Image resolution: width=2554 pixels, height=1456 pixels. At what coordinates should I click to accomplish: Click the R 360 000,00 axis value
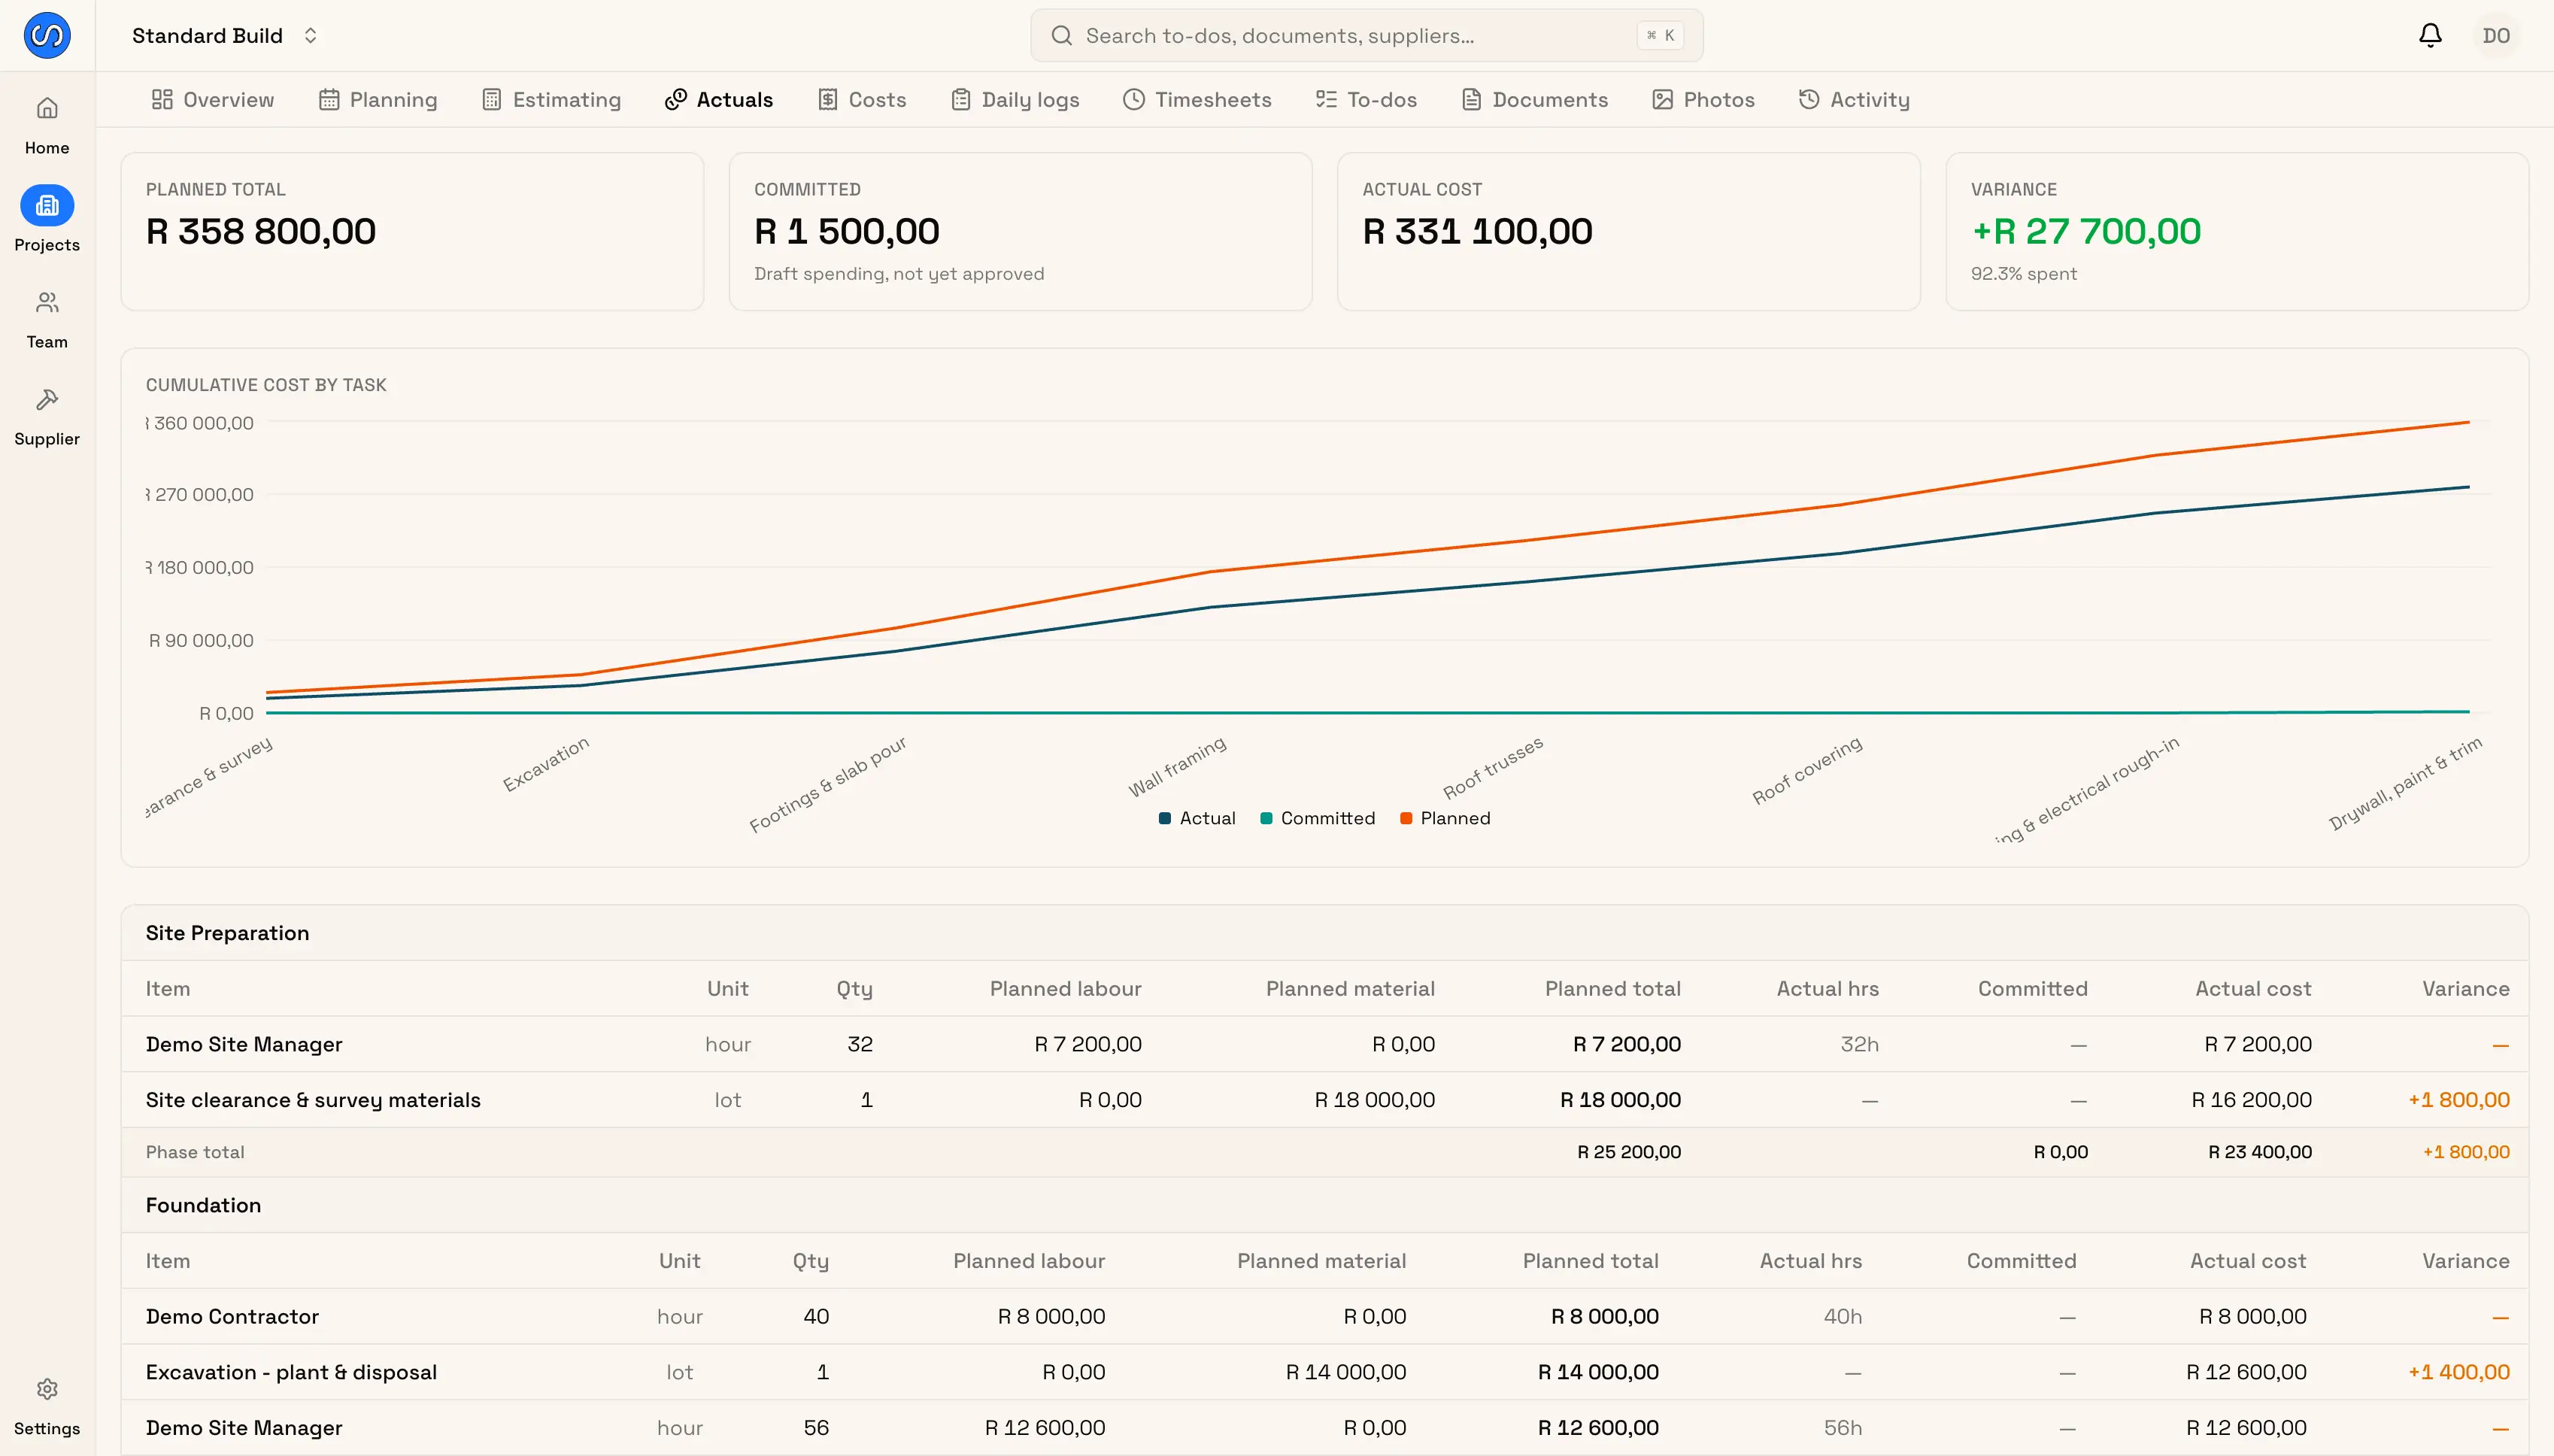point(200,423)
